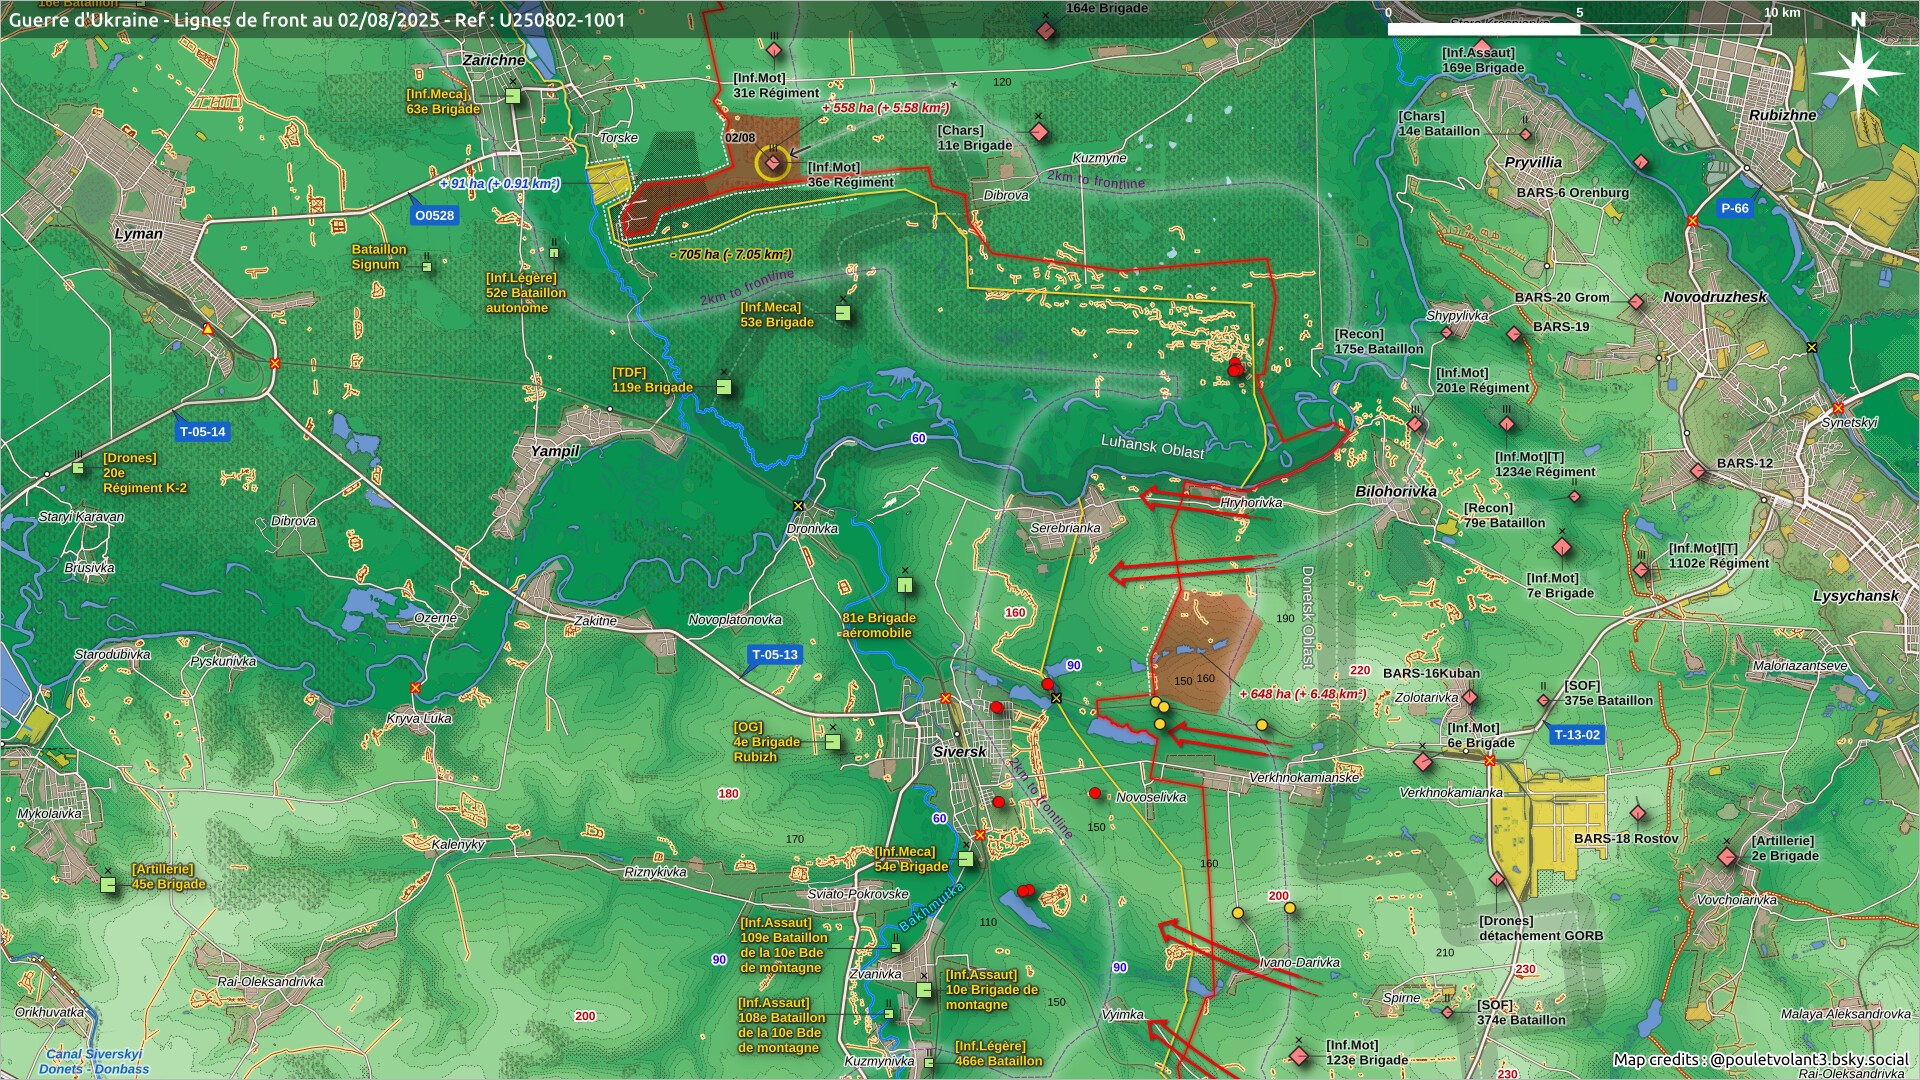
Task: Click the 164e Brigade red diamond marker
Action: tap(1046, 31)
